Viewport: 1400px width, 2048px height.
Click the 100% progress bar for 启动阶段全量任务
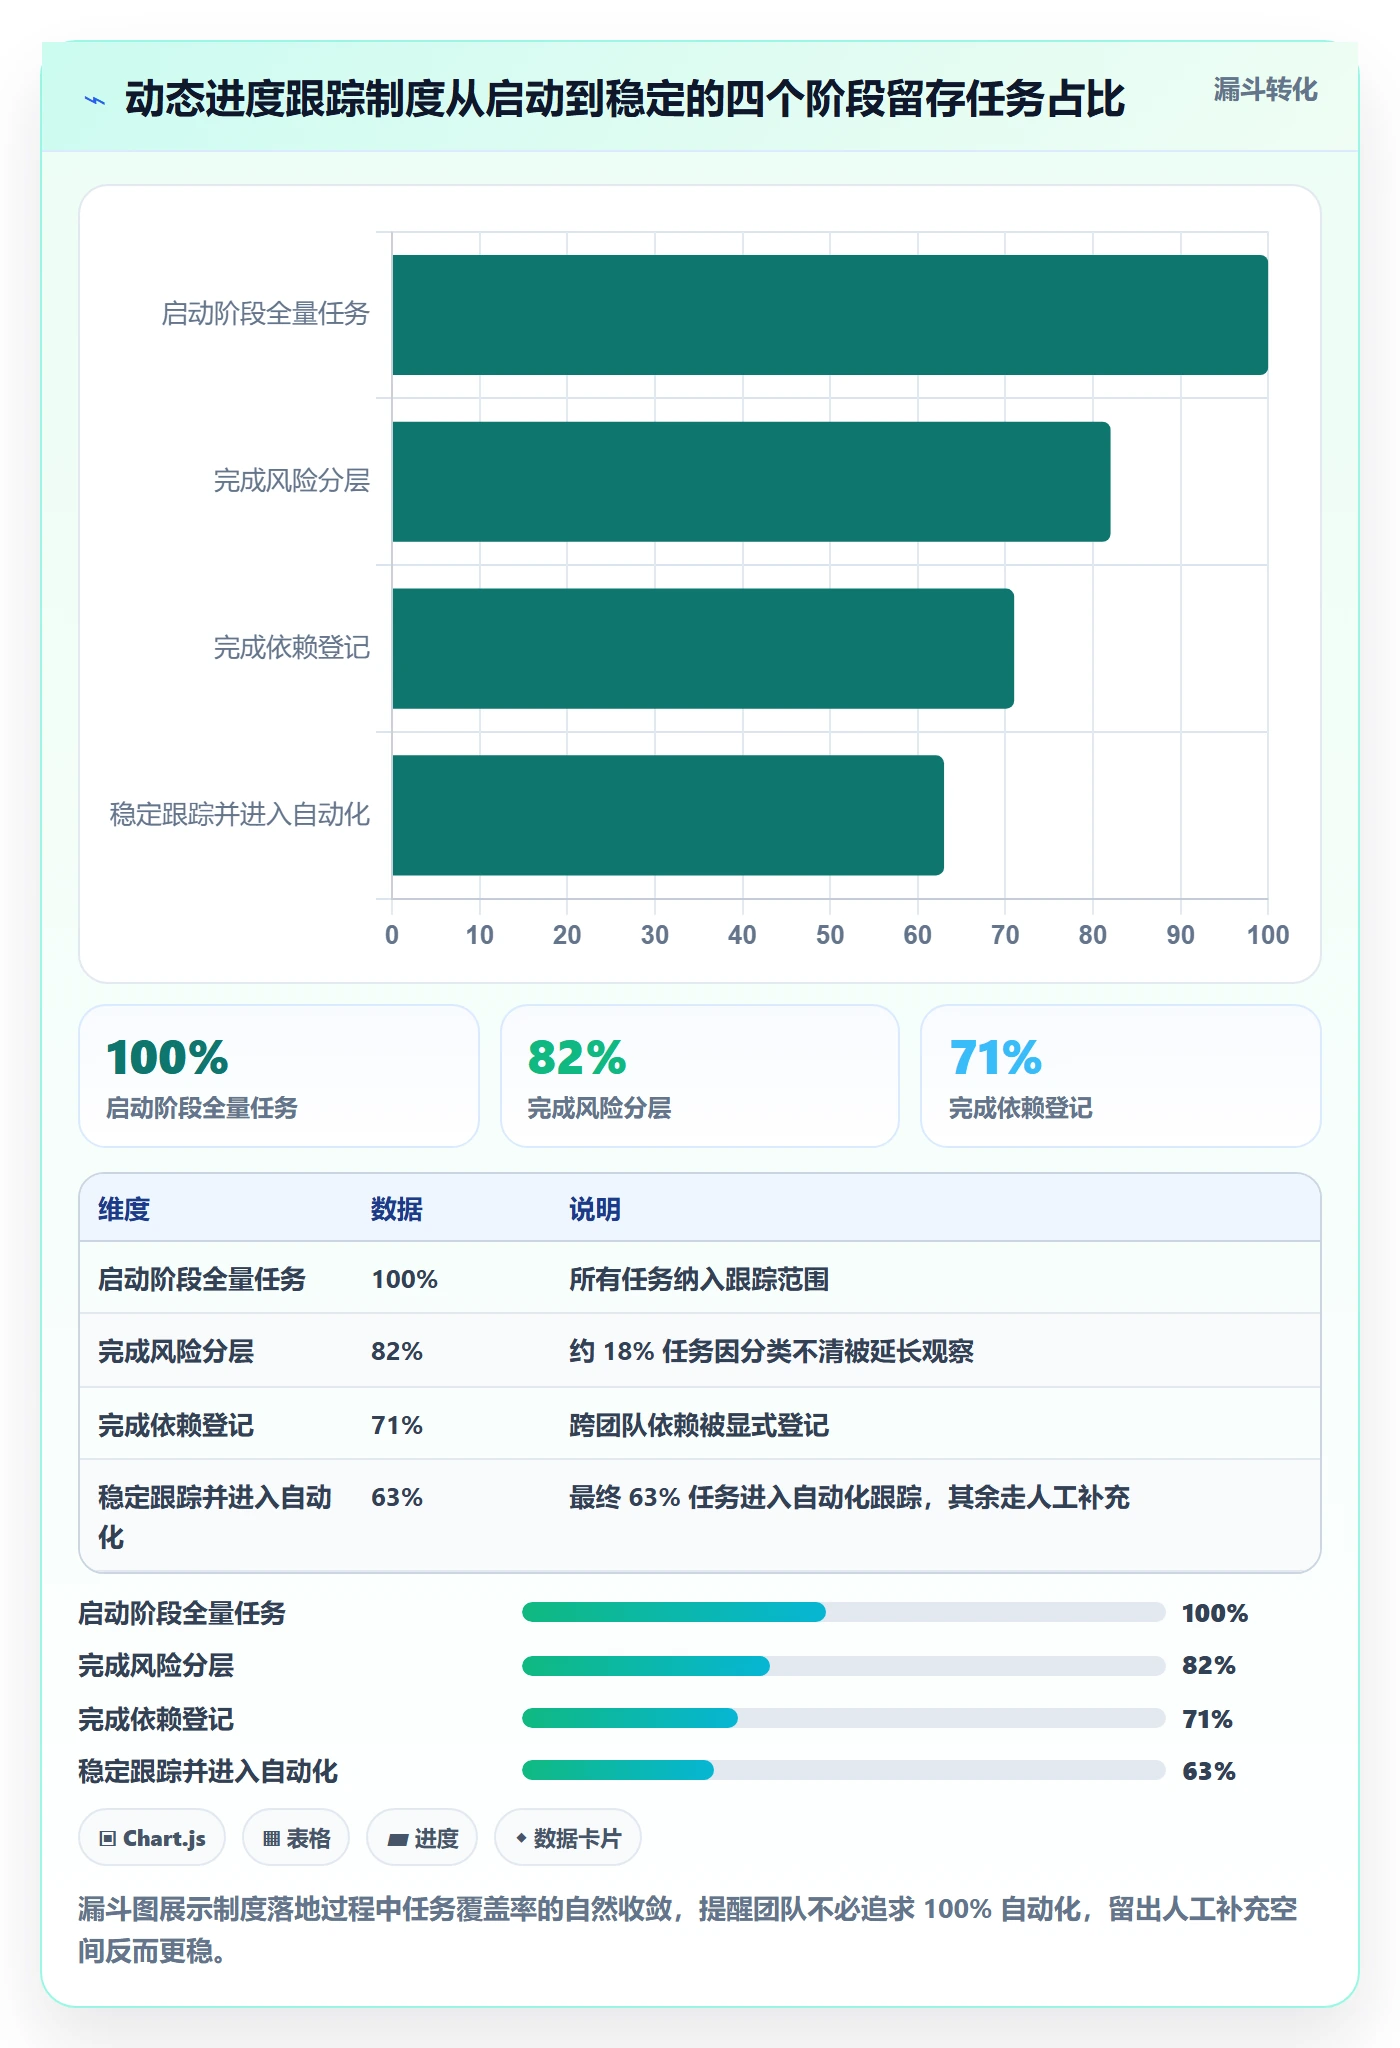pyautogui.click(x=843, y=1612)
